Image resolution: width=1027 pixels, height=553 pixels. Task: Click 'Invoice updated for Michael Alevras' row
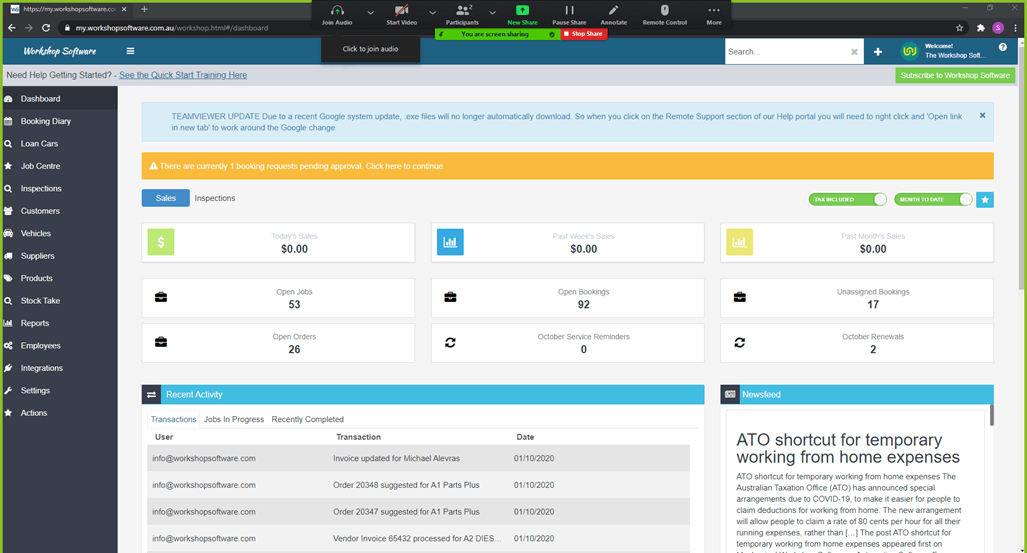(x=419, y=459)
